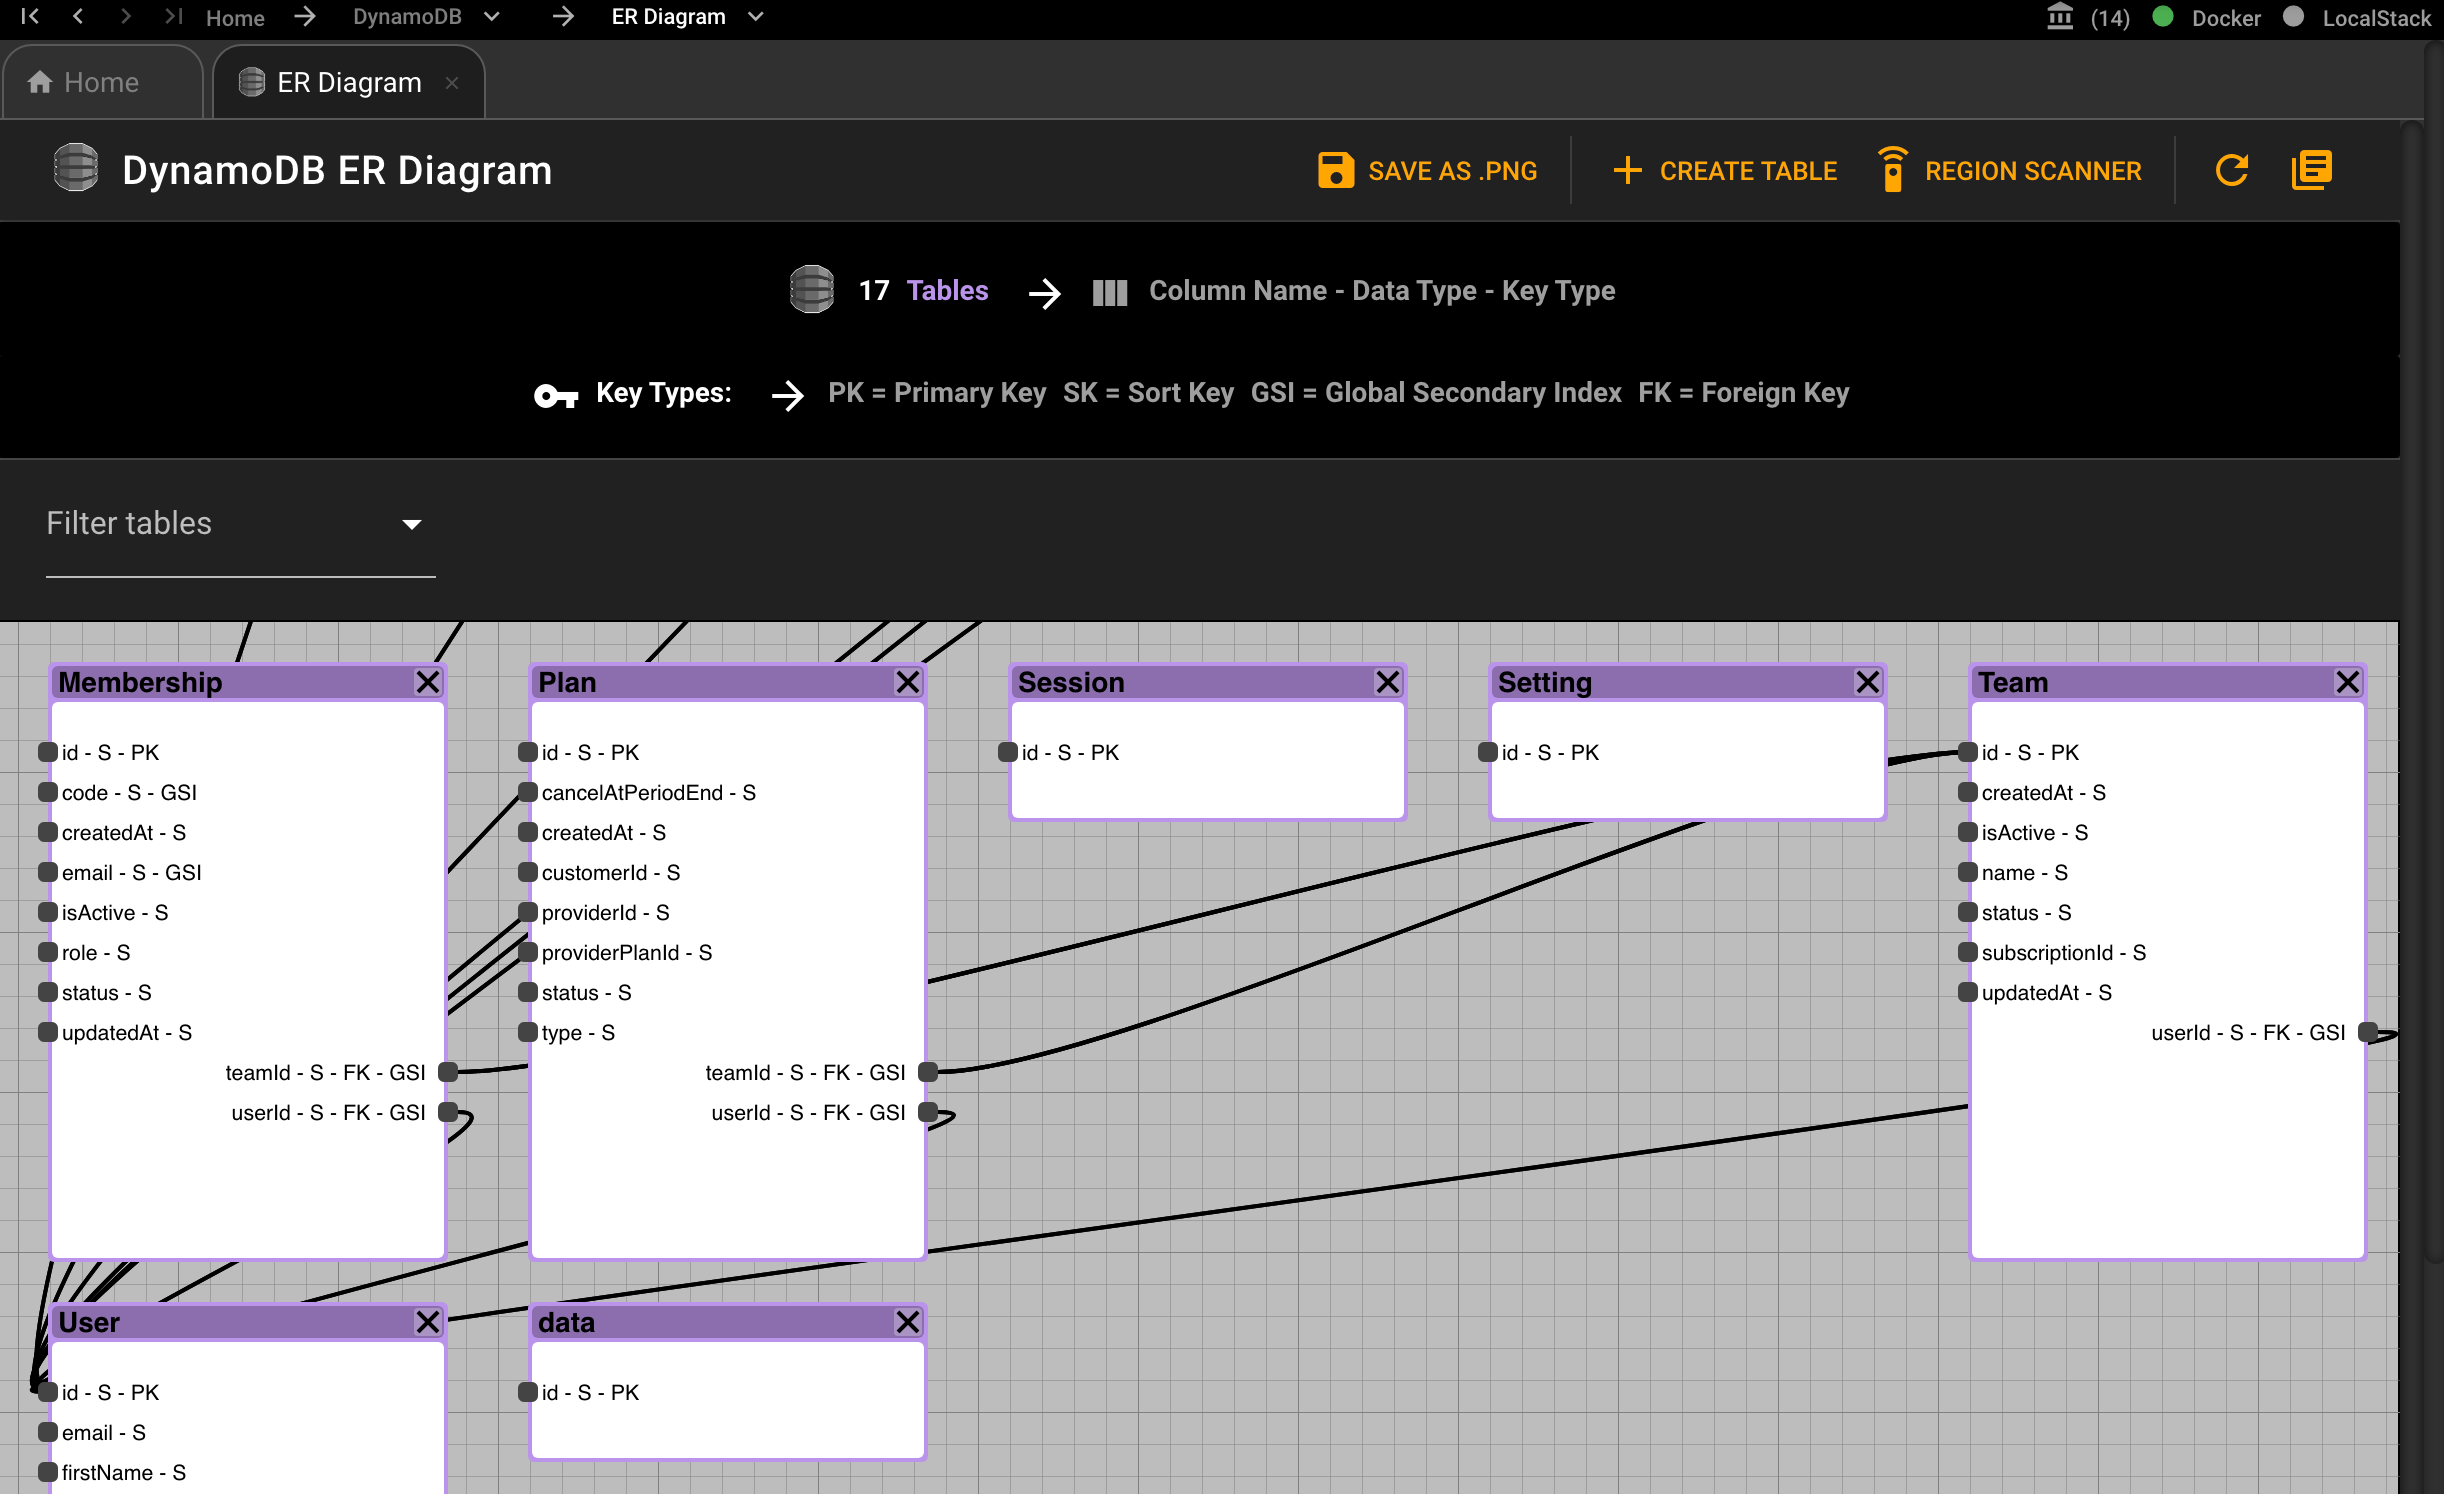Click the Key Types key icon
This screenshot has width=2444, height=1494.
pos(556,396)
